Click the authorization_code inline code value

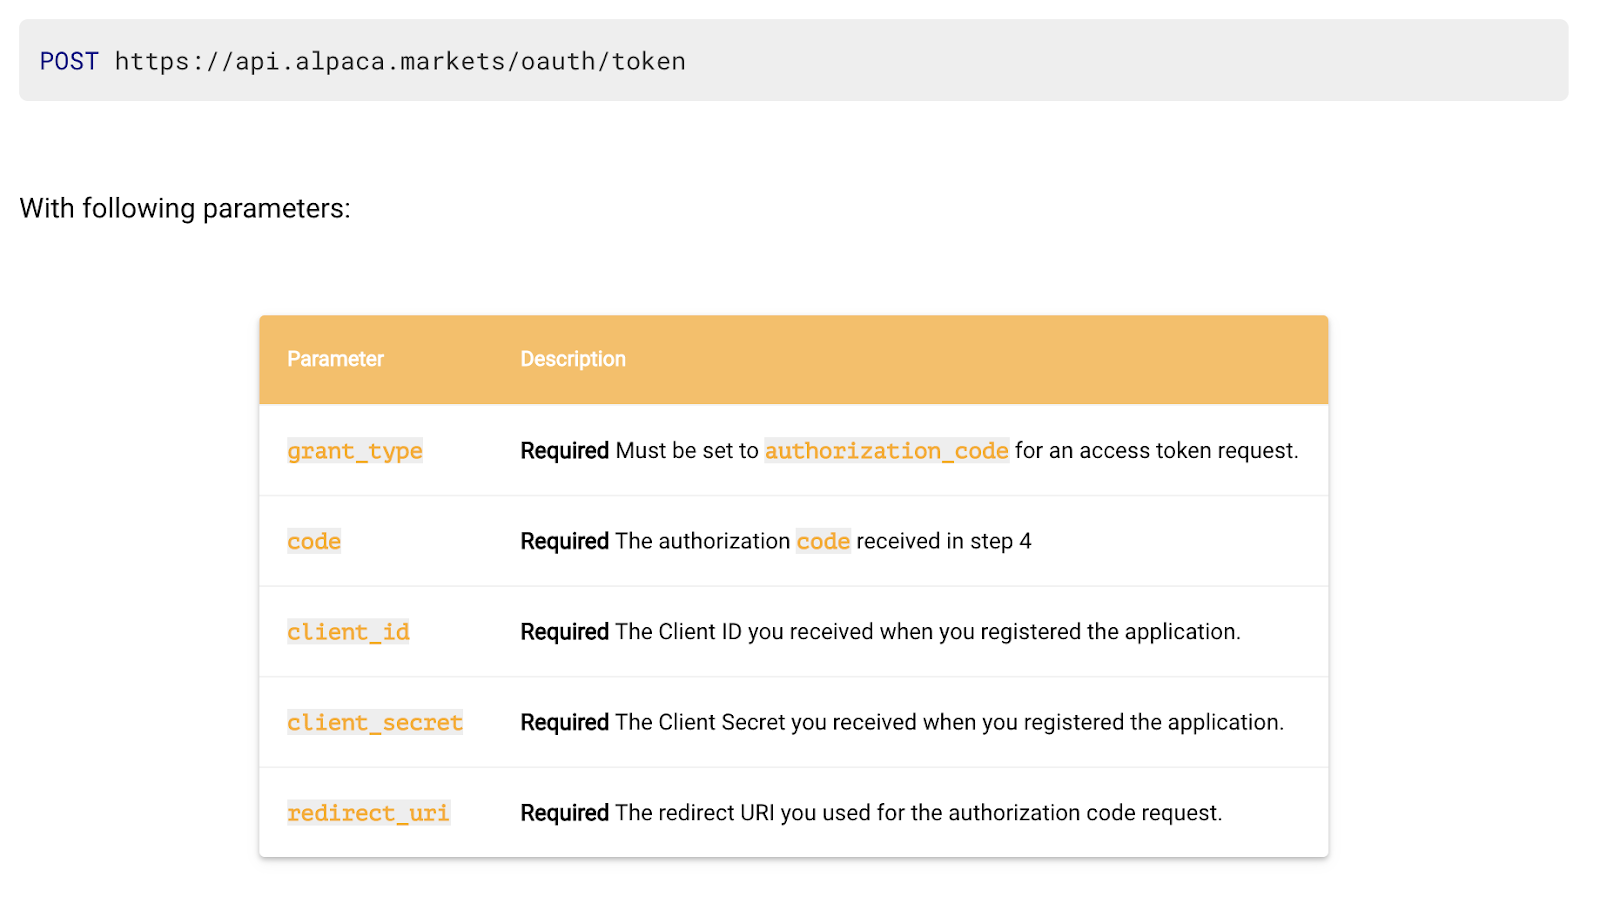pyautogui.click(x=887, y=451)
